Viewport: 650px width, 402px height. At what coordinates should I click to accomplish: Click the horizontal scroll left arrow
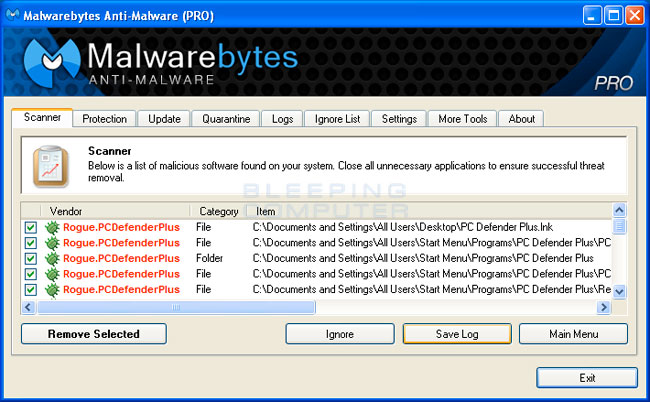point(28,307)
